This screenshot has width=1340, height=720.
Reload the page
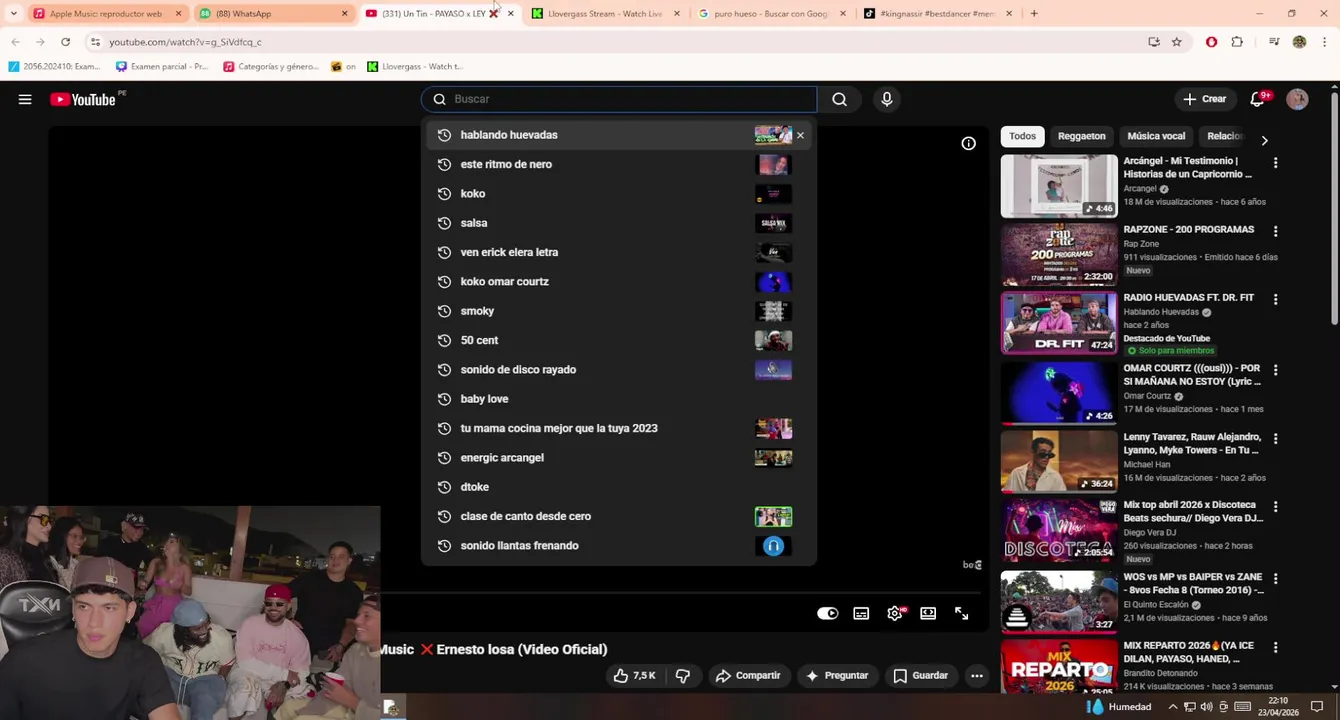click(x=65, y=42)
